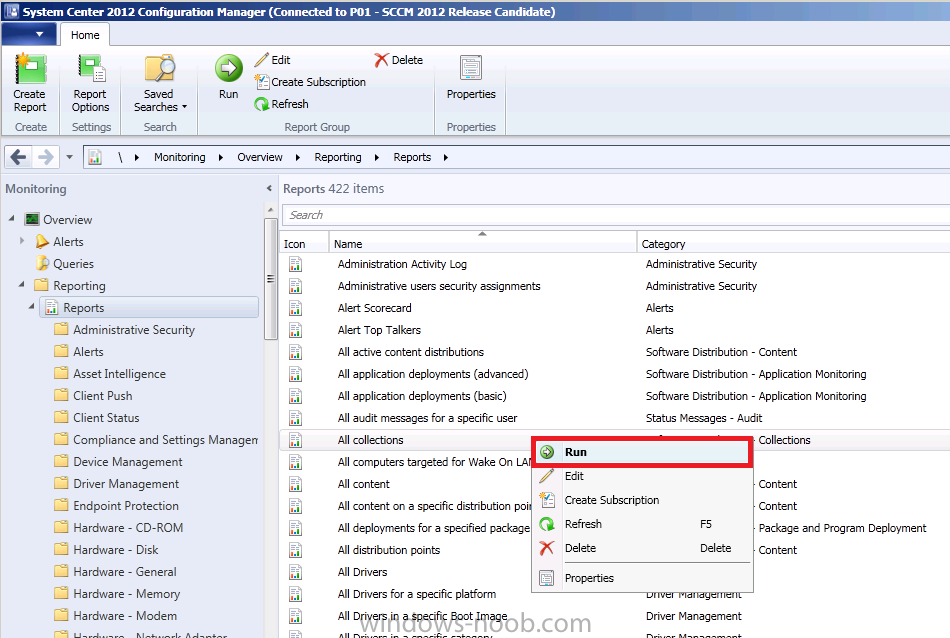Click Create Subscription in the ribbon

(x=310, y=82)
